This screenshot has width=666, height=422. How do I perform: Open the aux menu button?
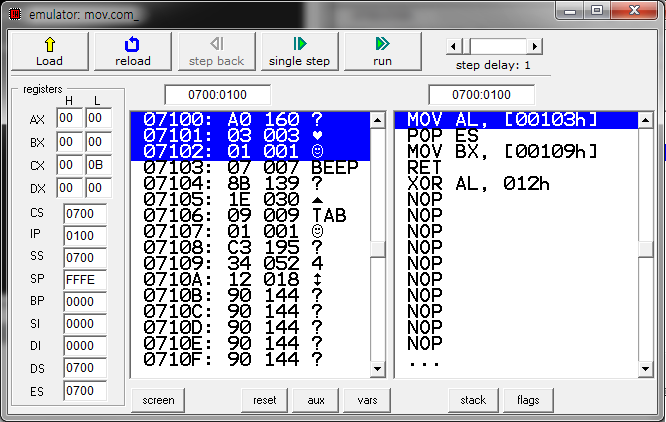[316, 400]
